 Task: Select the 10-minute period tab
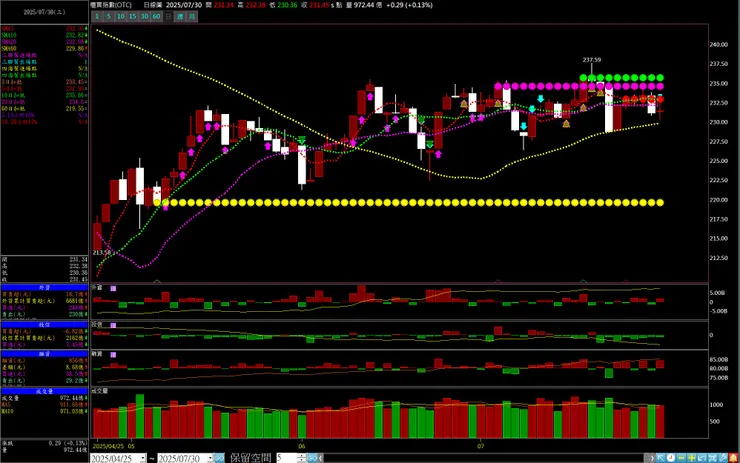pos(120,17)
